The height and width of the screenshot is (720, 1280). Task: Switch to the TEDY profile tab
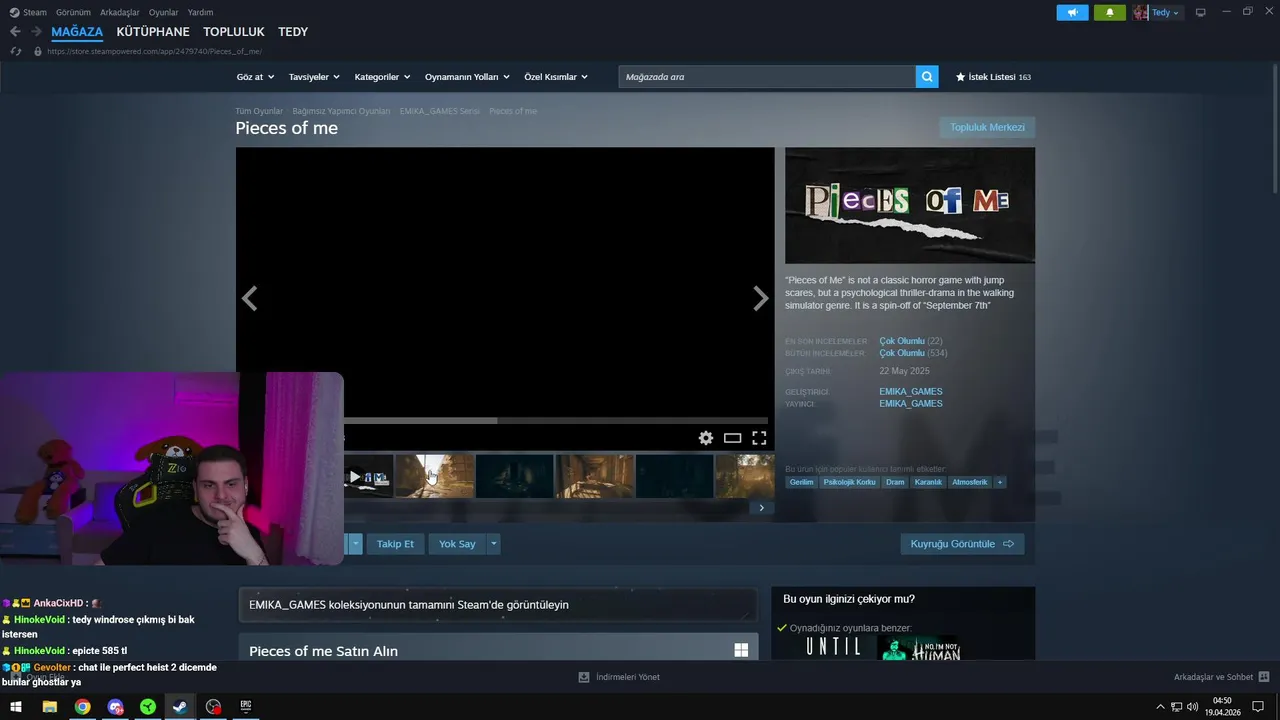[293, 32]
